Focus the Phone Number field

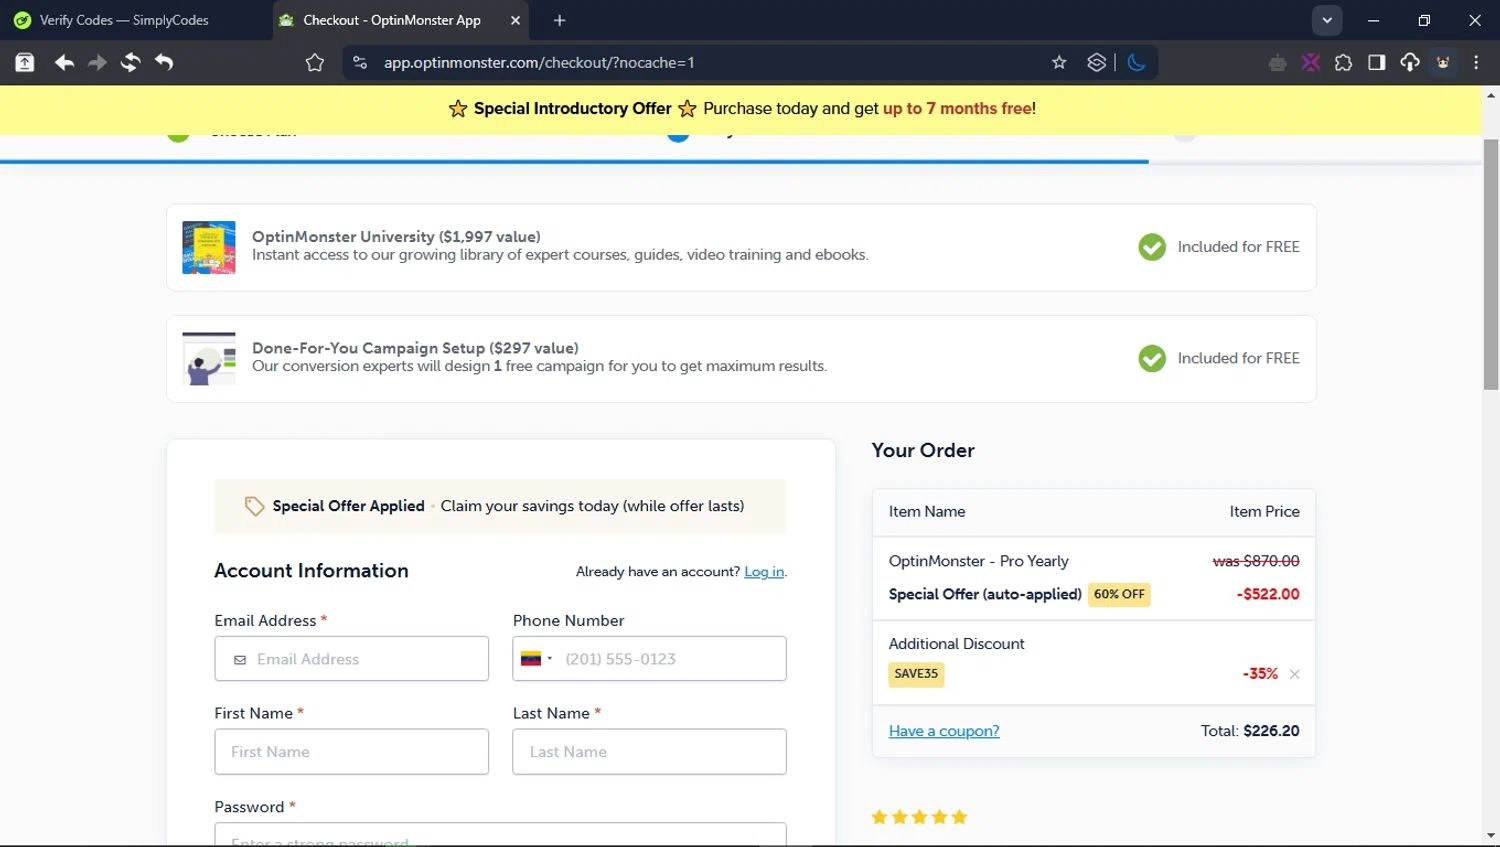click(650, 659)
